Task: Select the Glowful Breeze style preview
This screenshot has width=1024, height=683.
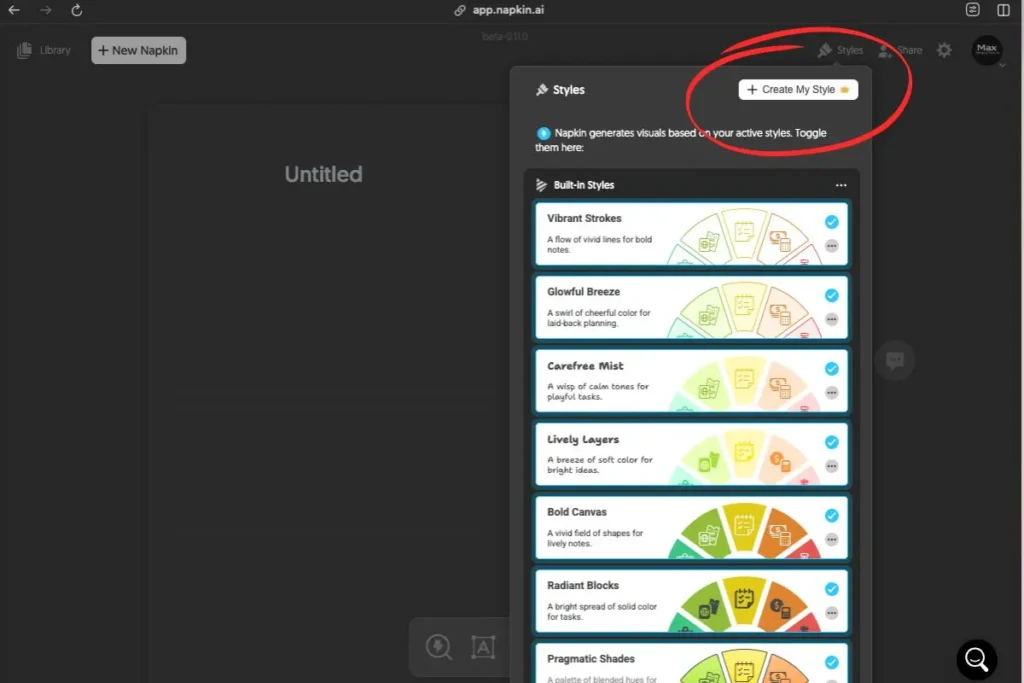Action: 743,310
